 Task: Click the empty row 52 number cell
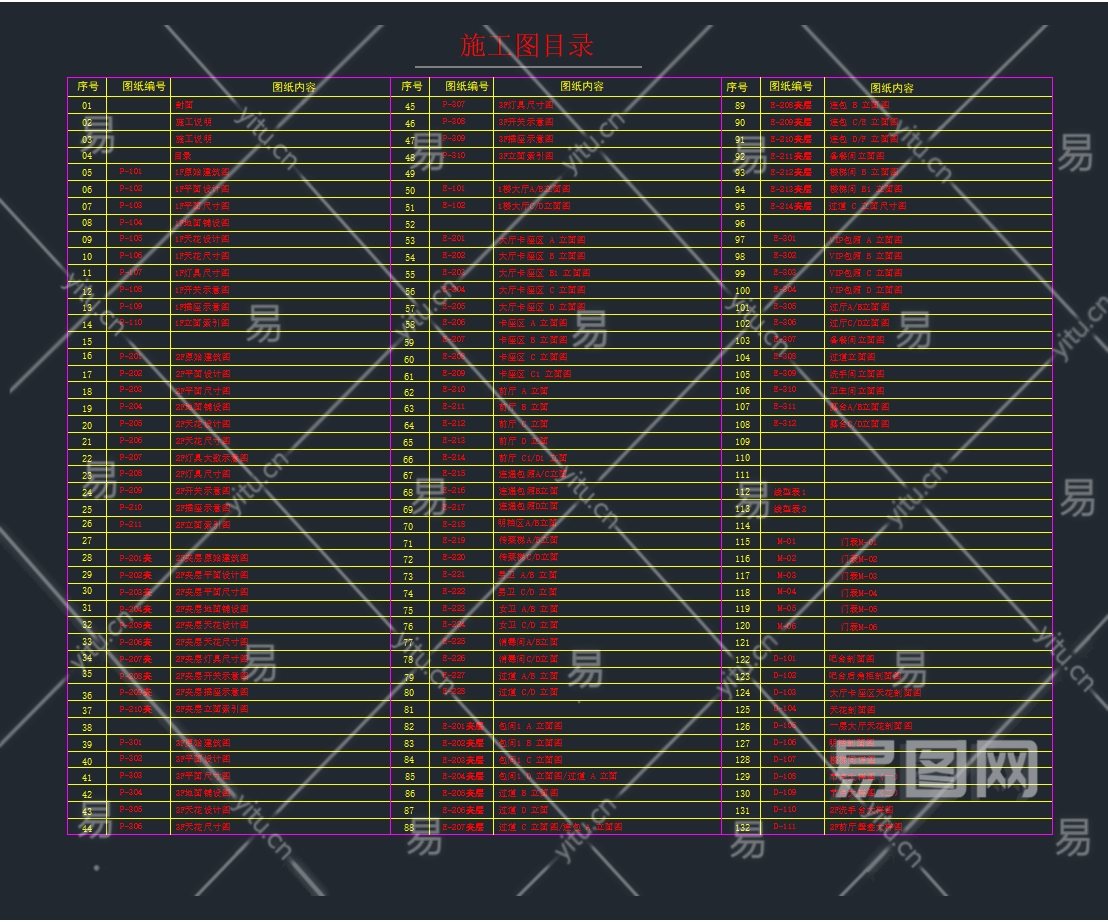pyautogui.click(x=410, y=223)
